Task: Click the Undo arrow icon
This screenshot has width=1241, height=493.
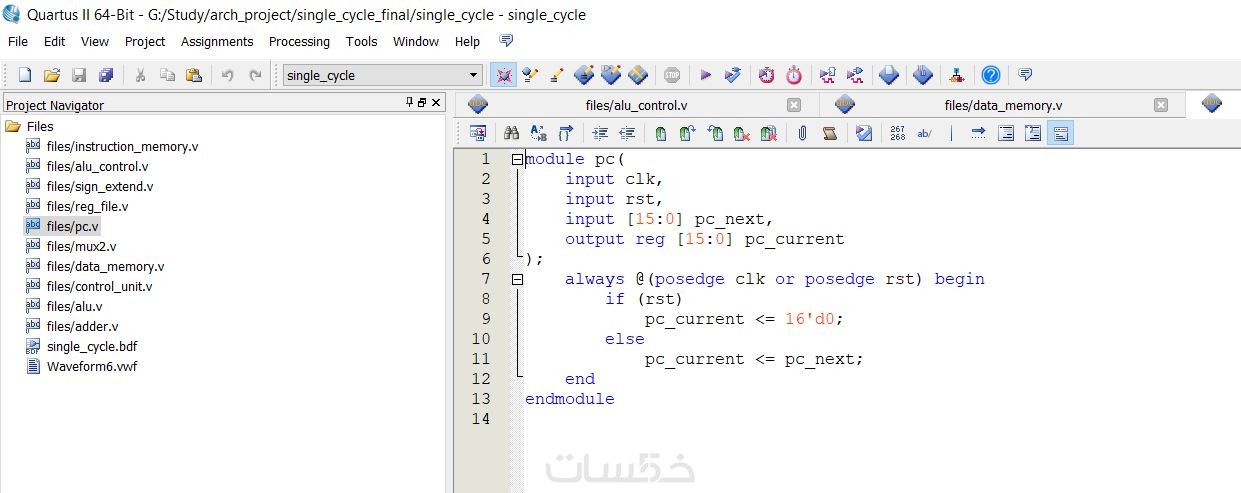Action: (x=228, y=75)
